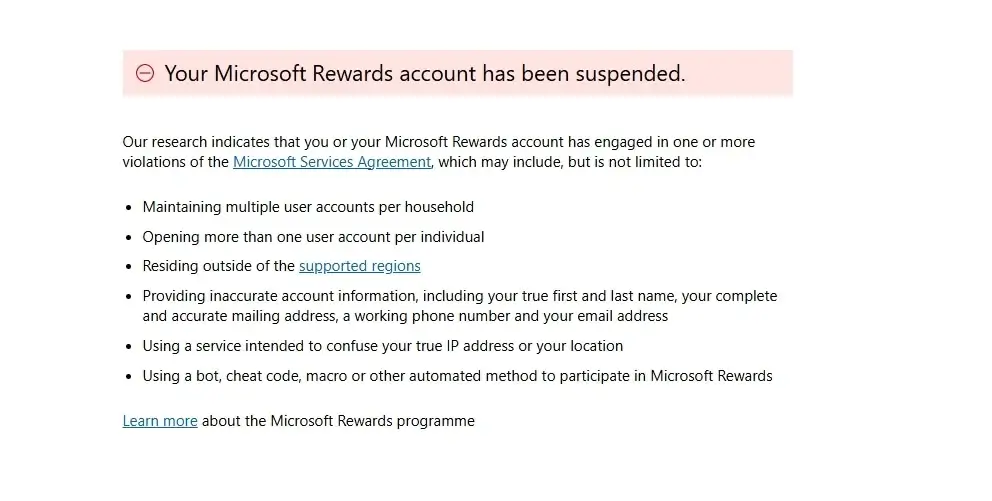Viewport: 992px width, 501px height.
Task: Select the 'Opening more than one user account' text
Action: (x=313, y=237)
